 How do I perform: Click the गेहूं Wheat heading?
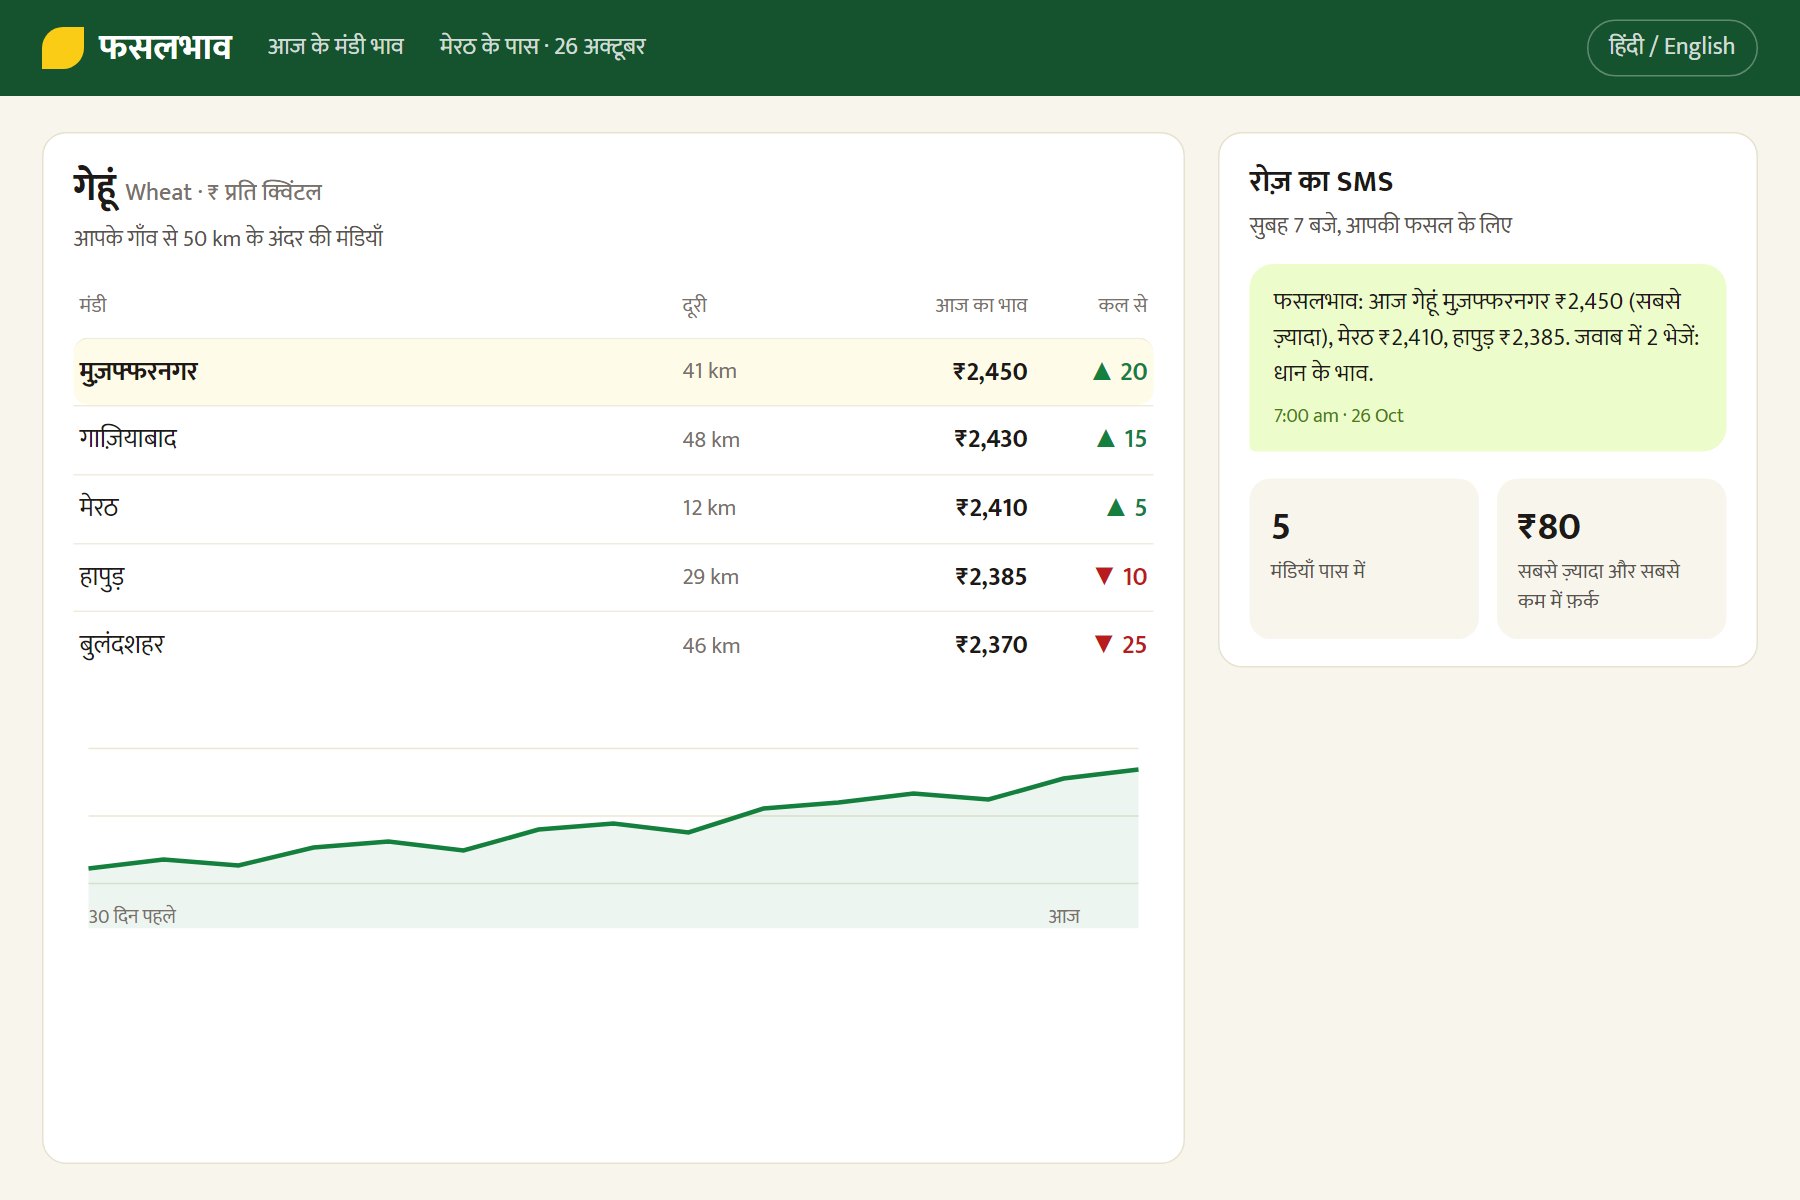[x=197, y=187]
